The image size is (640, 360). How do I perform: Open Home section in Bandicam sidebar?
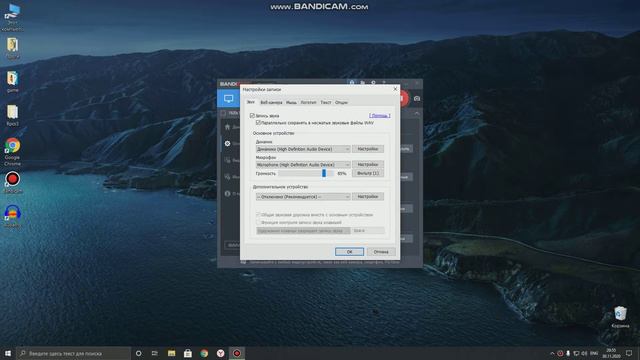227,127
